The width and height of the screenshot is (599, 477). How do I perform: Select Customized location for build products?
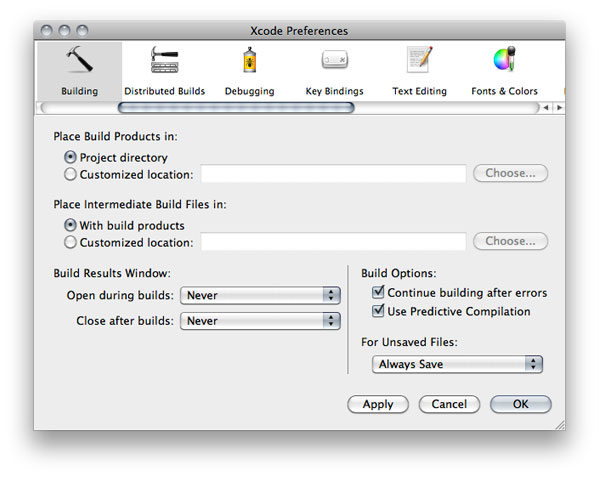point(70,174)
